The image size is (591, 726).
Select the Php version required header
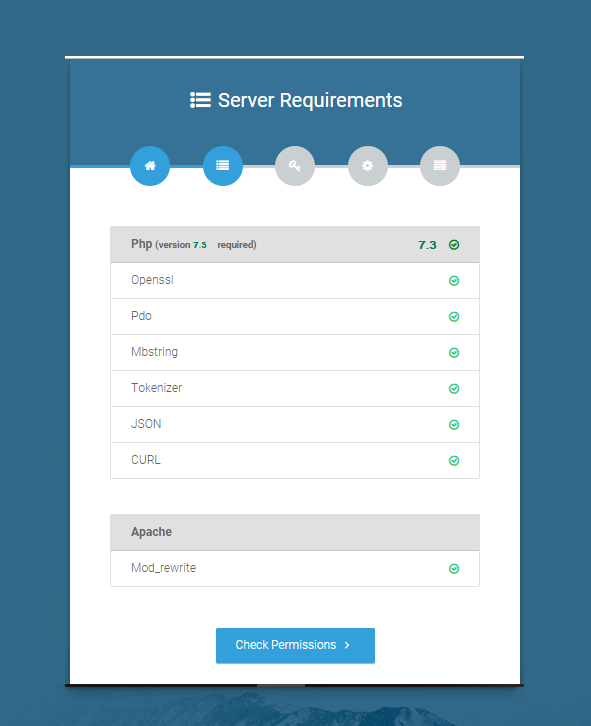click(295, 244)
